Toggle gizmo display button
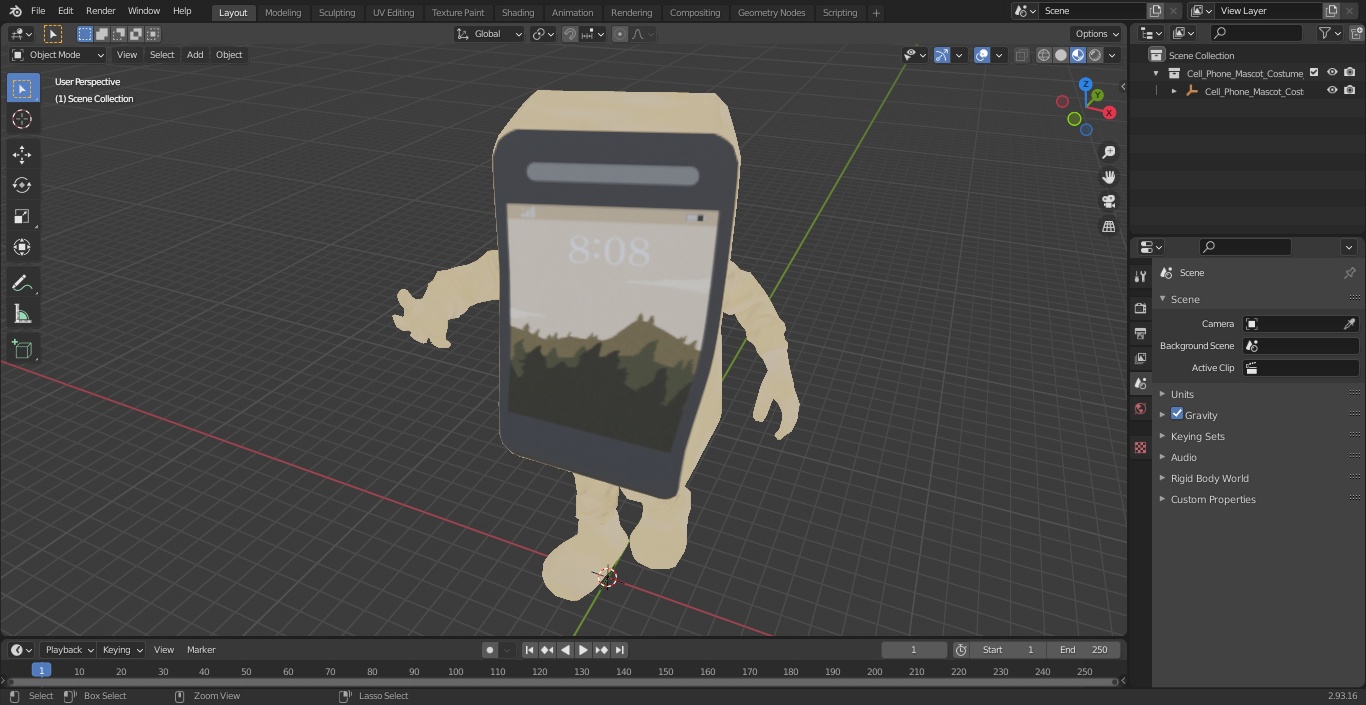Viewport: 1366px width, 705px height. click(x=942, y=55)
